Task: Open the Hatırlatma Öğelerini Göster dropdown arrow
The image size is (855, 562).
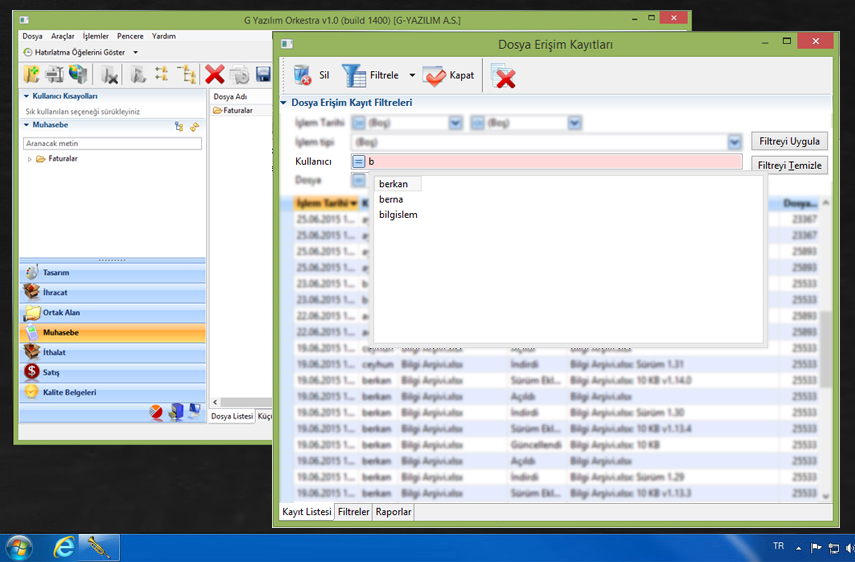Action: coord(135,52)
